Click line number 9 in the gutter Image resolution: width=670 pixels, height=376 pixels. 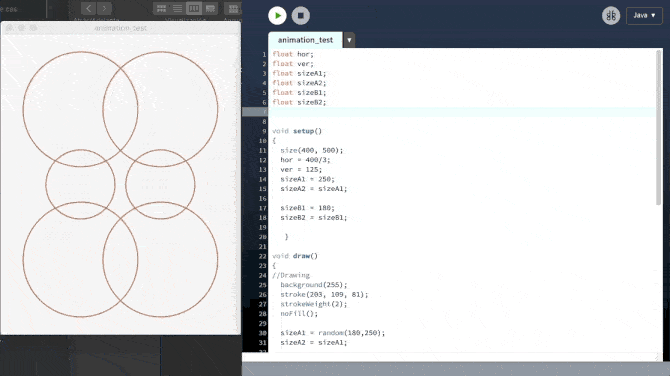point(264,131)
